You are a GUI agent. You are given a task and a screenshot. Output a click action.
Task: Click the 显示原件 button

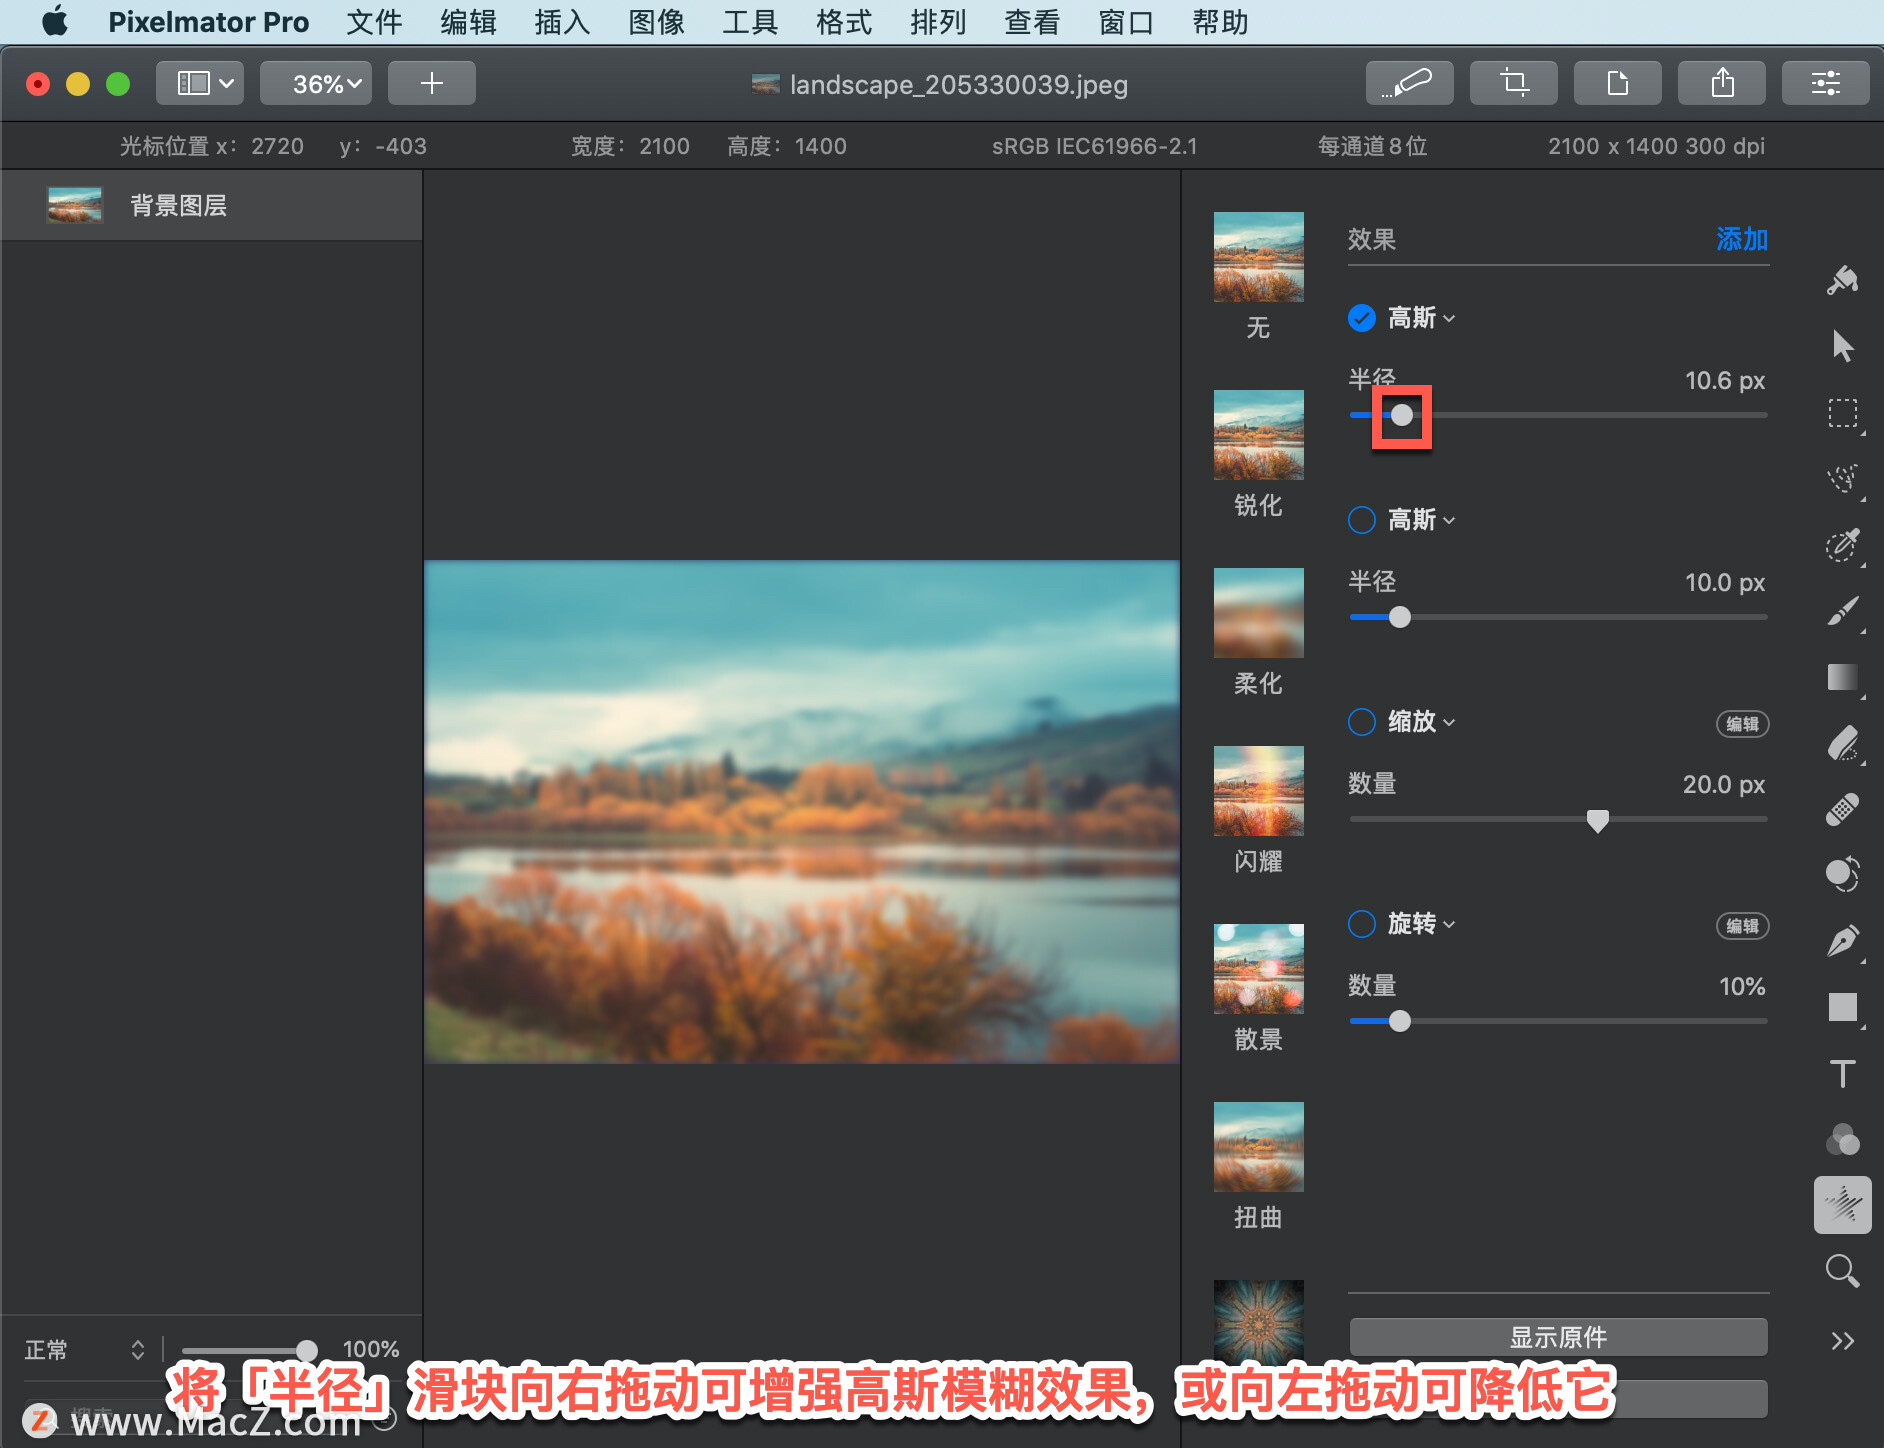pos(1558,1337)
